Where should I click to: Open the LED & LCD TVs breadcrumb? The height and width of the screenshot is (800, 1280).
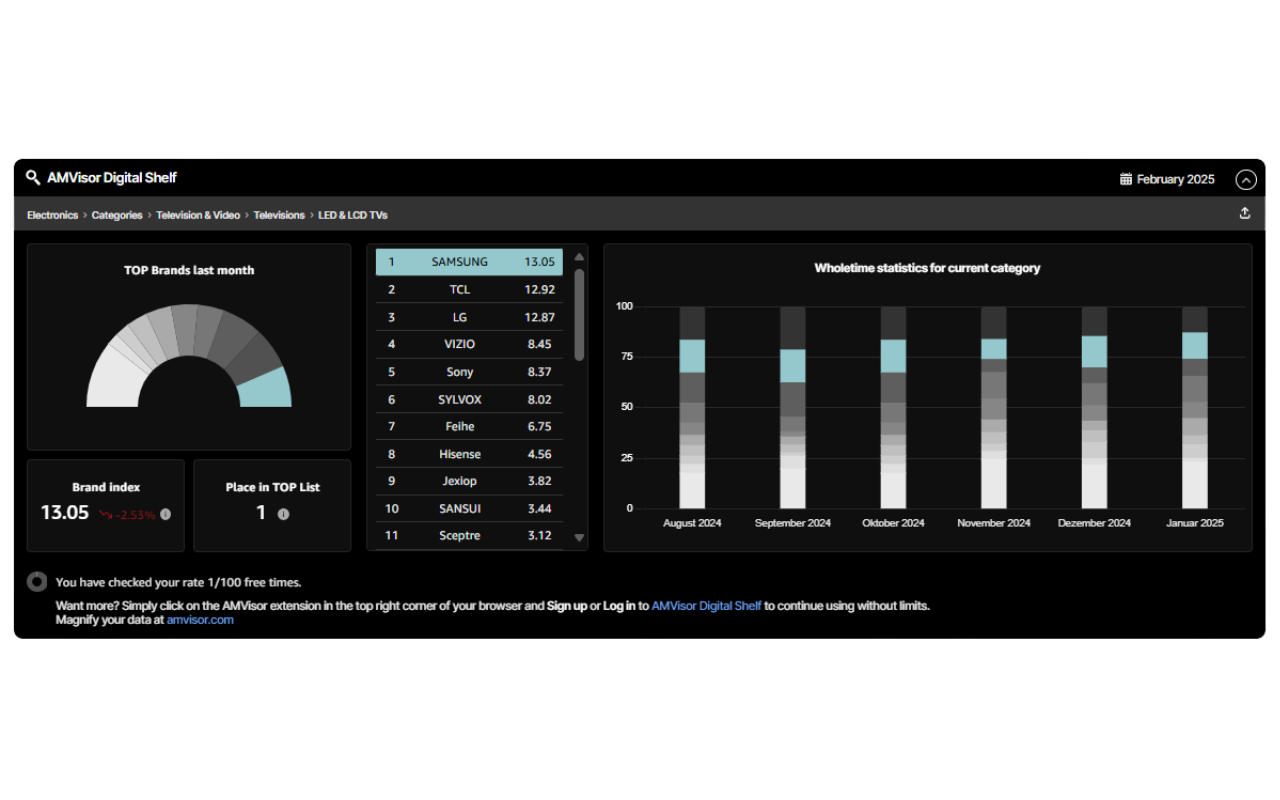(x=353, y=215)
